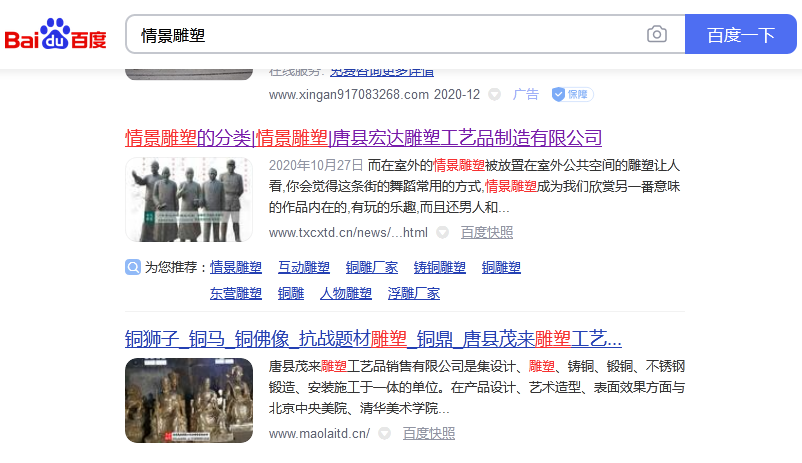Click the www.maolaitd.cn/ URL text
The image size is (802, 463).
tap(319, 434)
